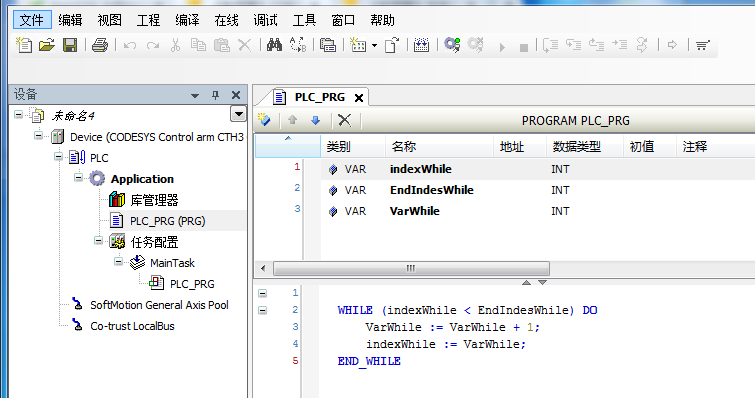Open the 在线 menu
The image size is (755, 398).
coord(226,20)
